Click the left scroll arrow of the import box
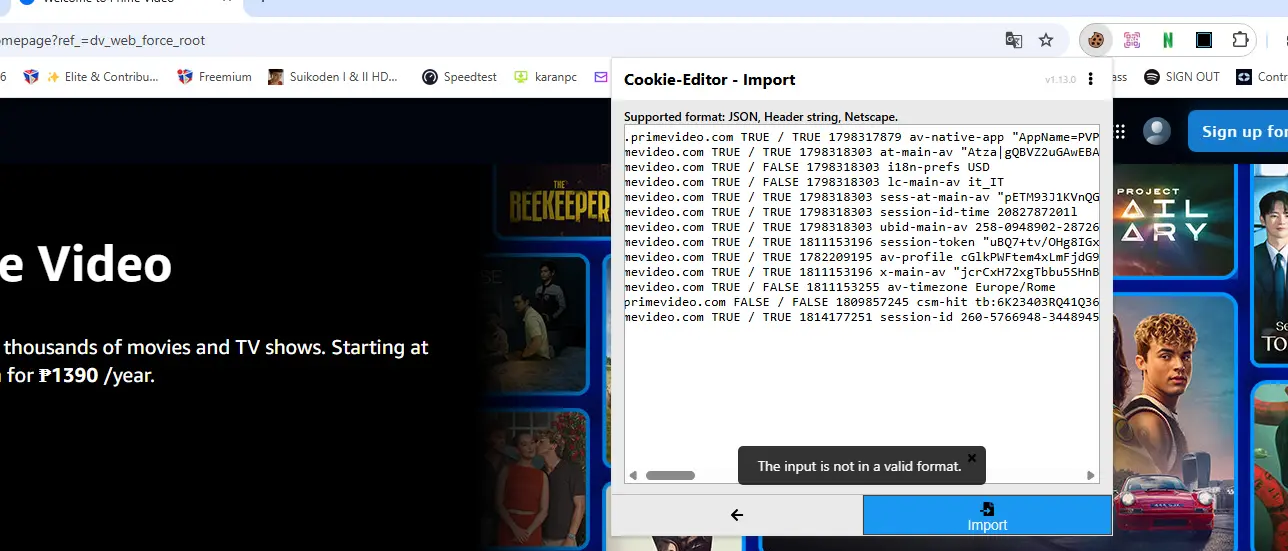The width and height of the screenshot is (1288, 551). click(633, 475)
